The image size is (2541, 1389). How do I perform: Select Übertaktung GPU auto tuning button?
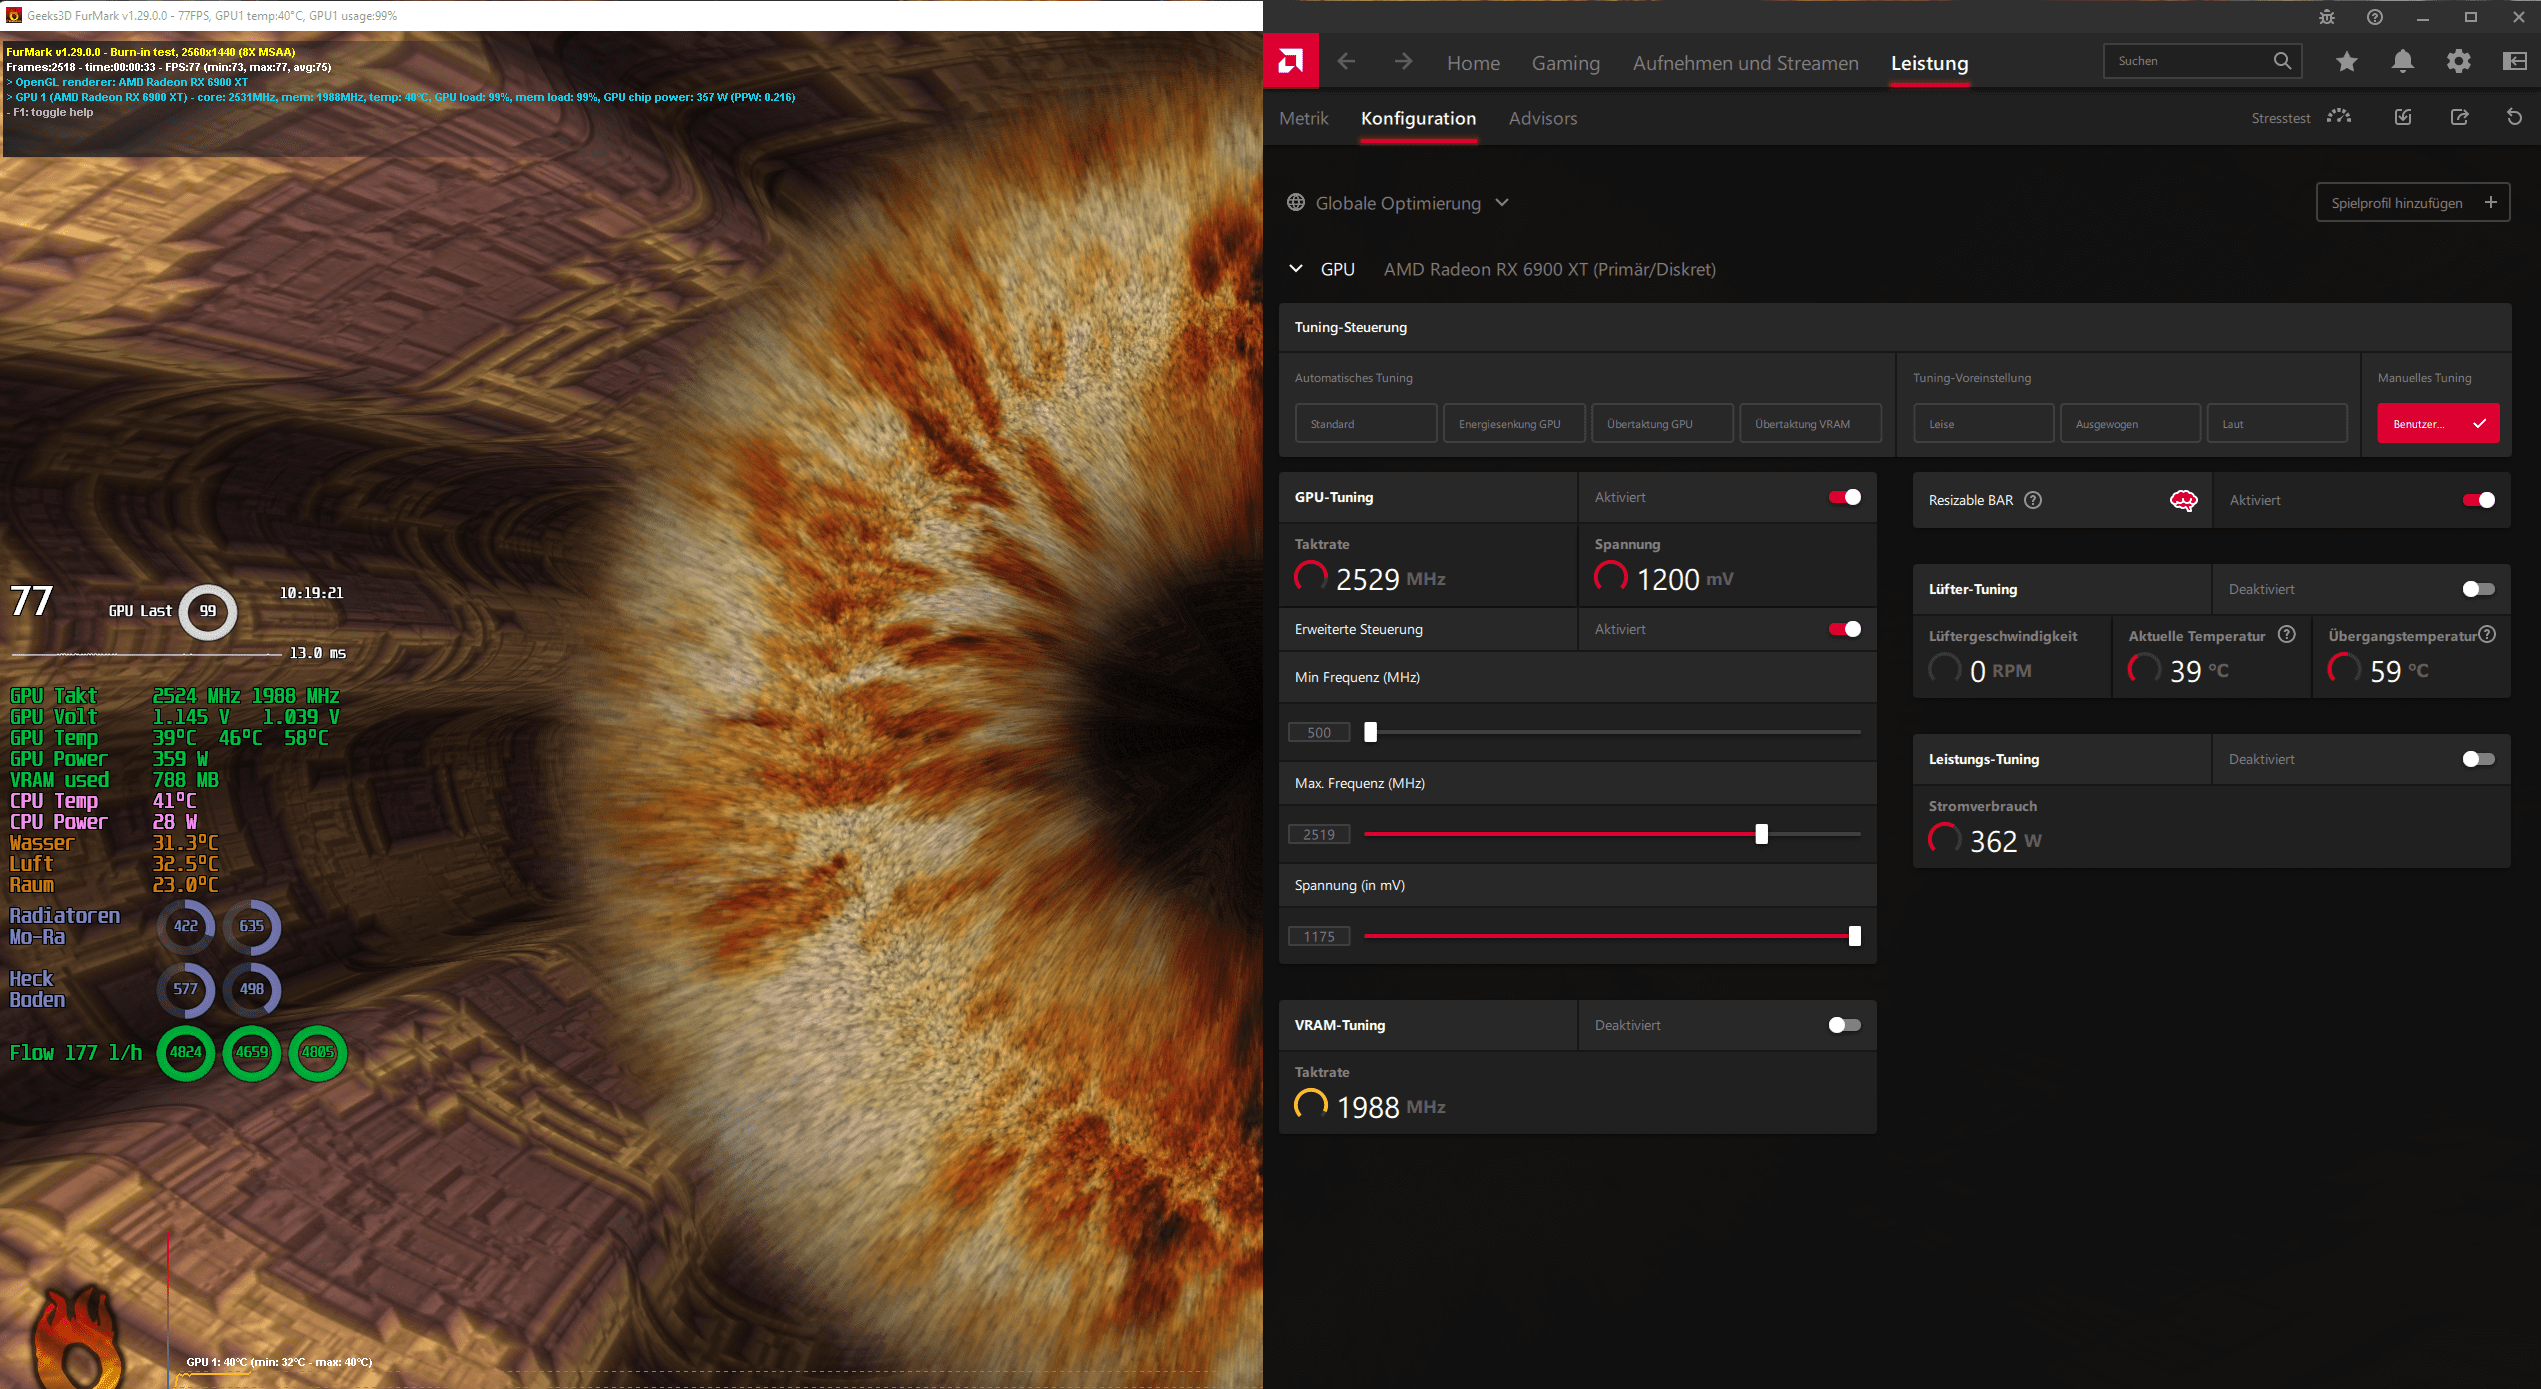(1662, 424)
